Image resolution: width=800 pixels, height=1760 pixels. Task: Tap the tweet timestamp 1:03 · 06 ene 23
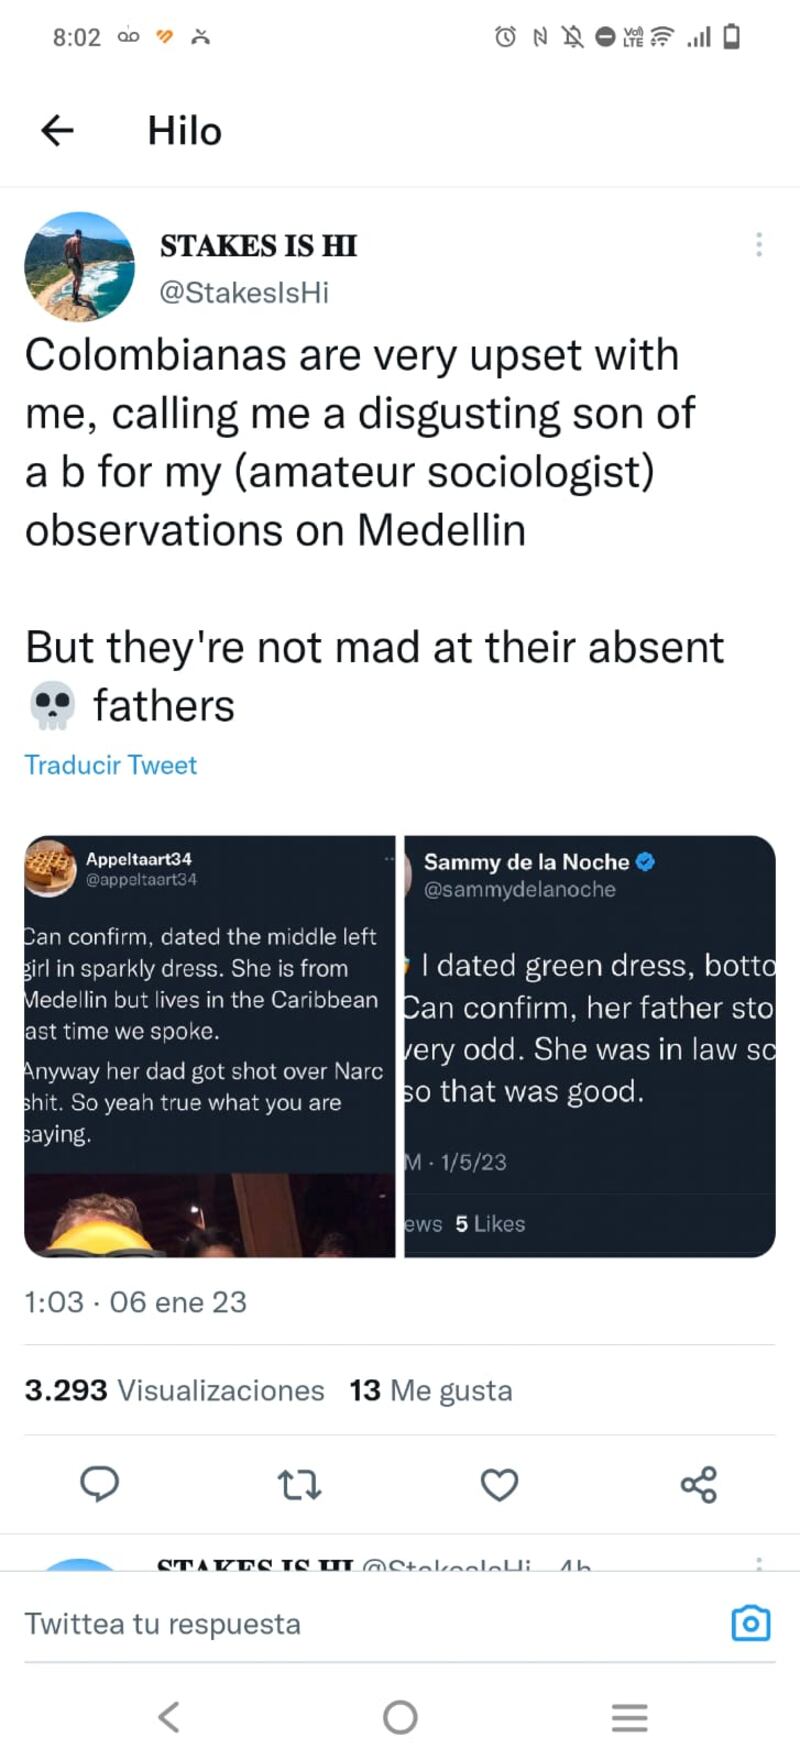pyautogui.click(x=135, y=1302)
